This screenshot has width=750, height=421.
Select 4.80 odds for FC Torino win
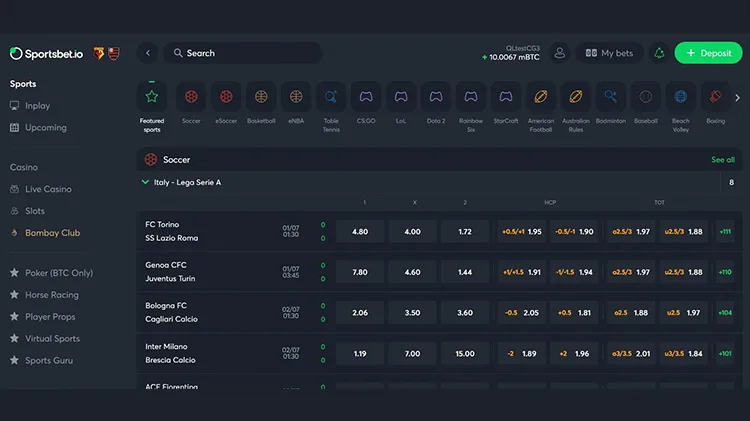(360, 231)
